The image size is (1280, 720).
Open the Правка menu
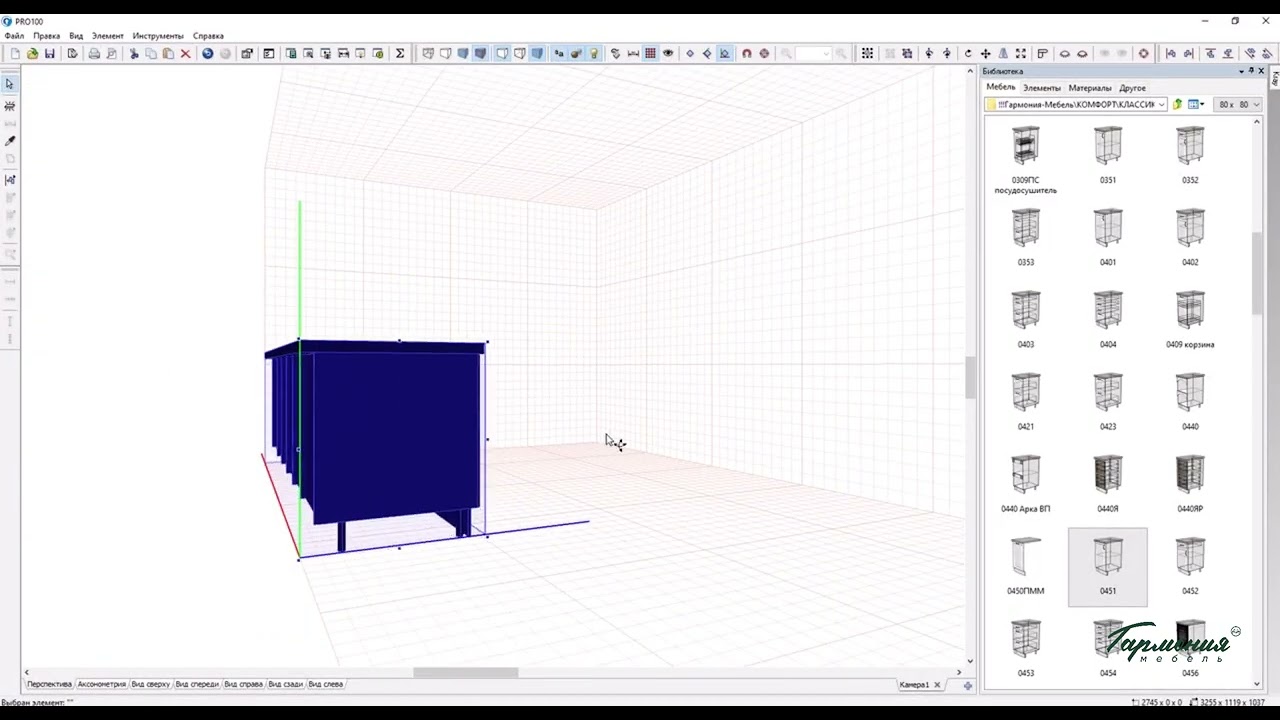coord(46,36)
